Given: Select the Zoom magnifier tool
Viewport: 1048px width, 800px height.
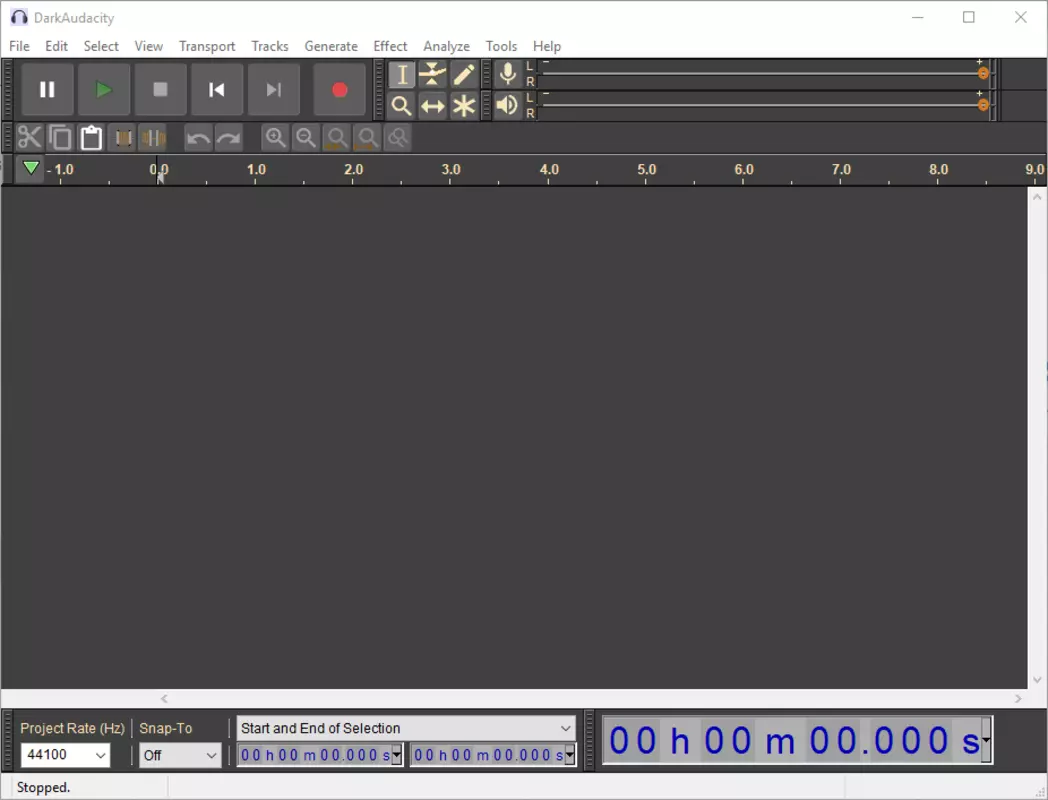Looking at the screenshot, I should tap(402, 106).
